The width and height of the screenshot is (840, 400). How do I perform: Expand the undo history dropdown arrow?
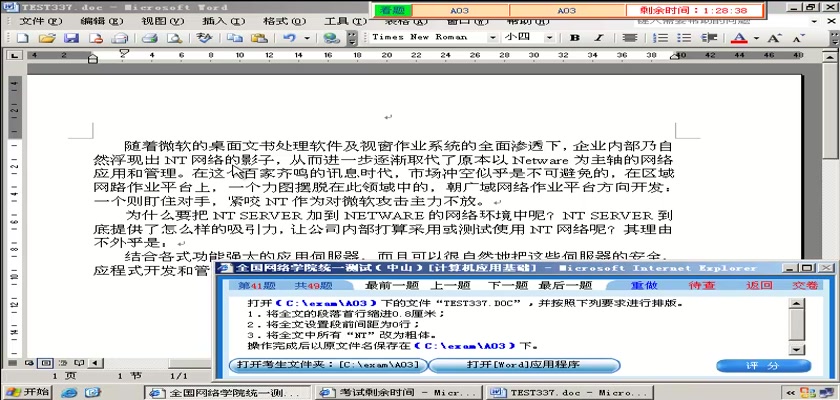click(307, 37)
